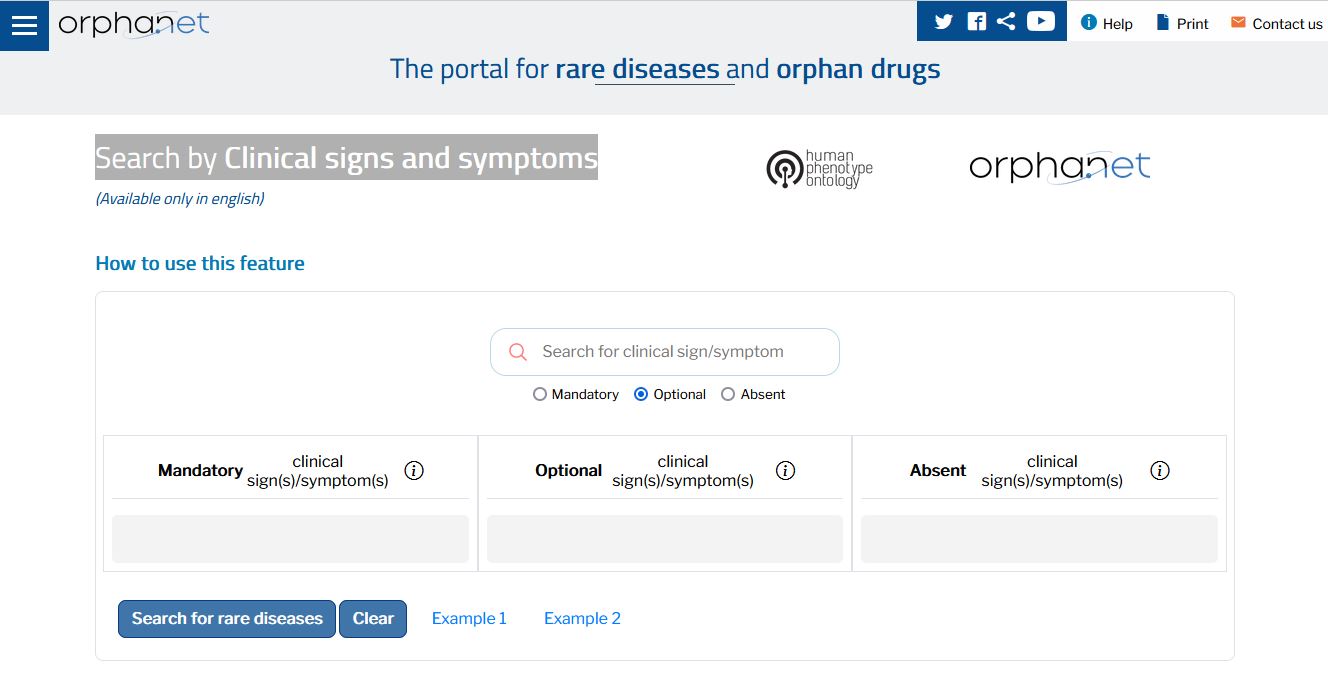Click the Search by Clinical signs and symptoms heading
1328x683 pixels.
[346, 158]
